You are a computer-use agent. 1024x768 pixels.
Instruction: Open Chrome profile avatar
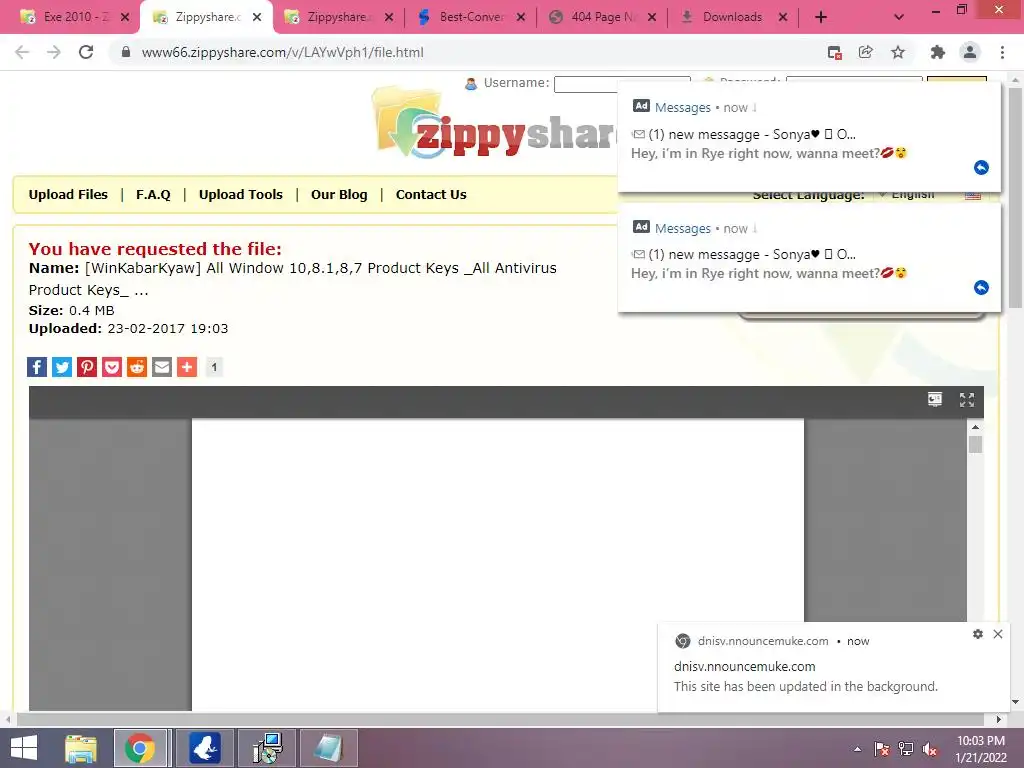point(970,52)
